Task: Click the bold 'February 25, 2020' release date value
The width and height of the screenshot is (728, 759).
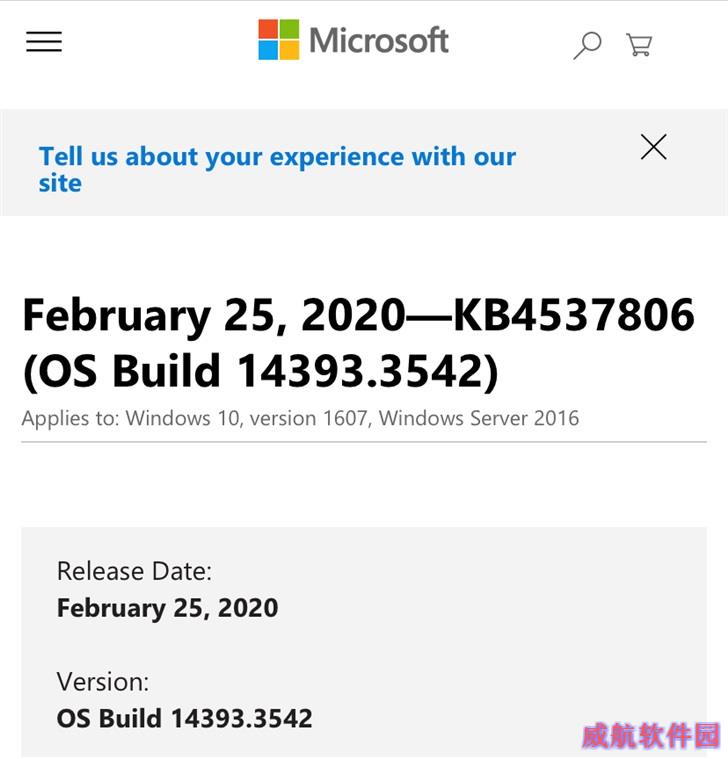Action: click(x=167, y=608)
